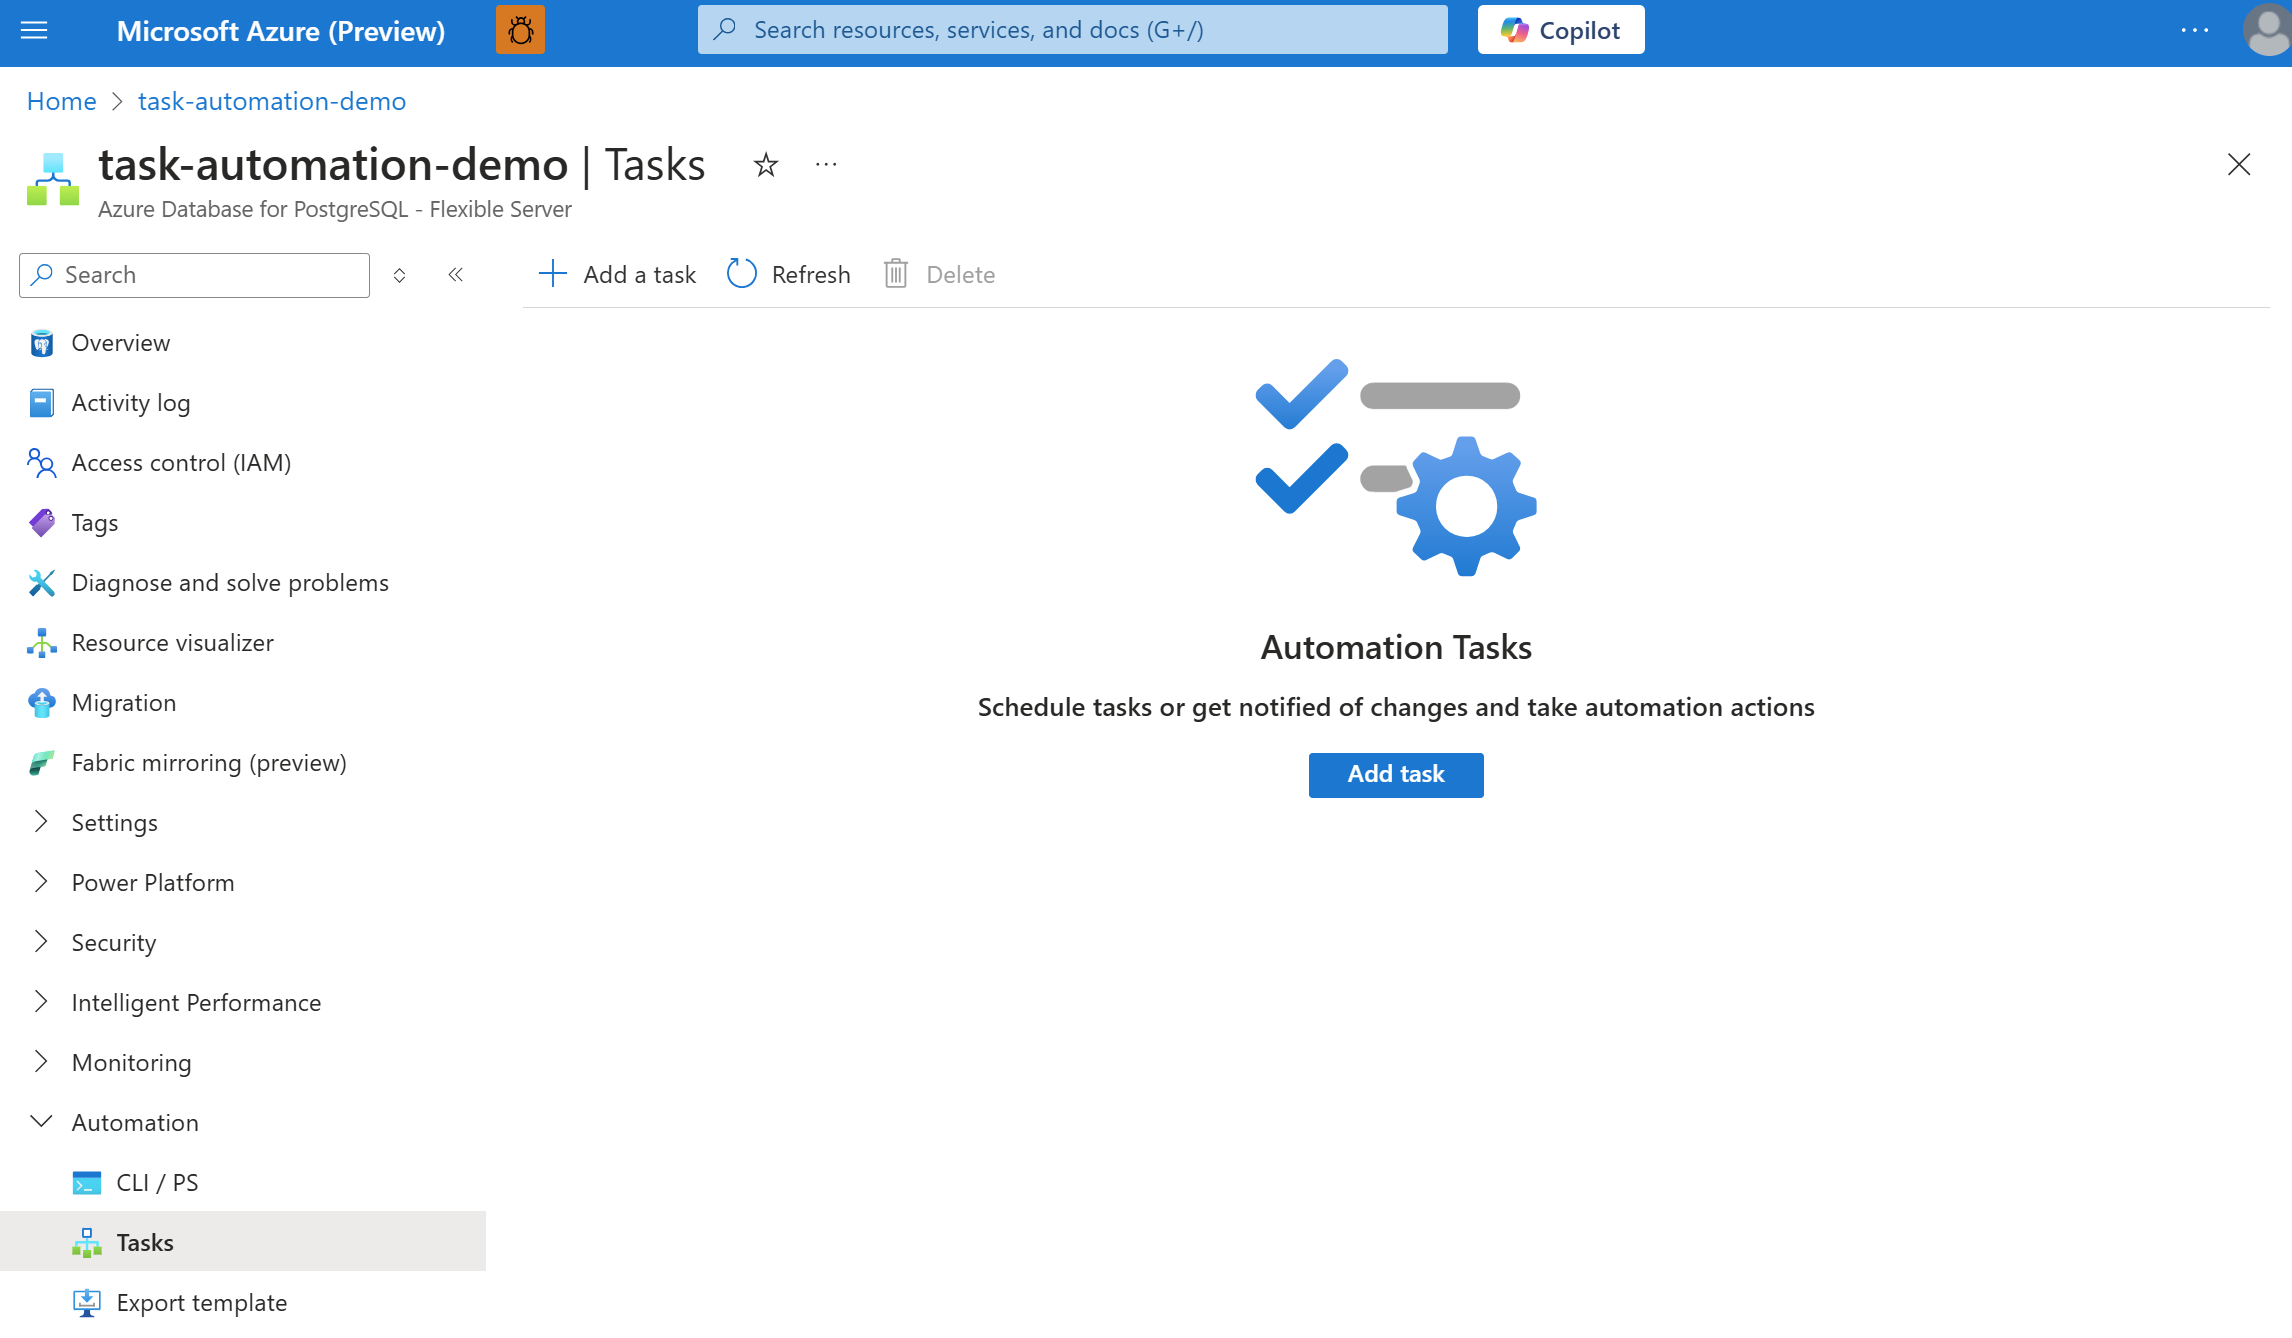This screenshot has width=2292, height=1338.
Task: Select the CLI / PS terminal icon
Action: point(88,1182)
